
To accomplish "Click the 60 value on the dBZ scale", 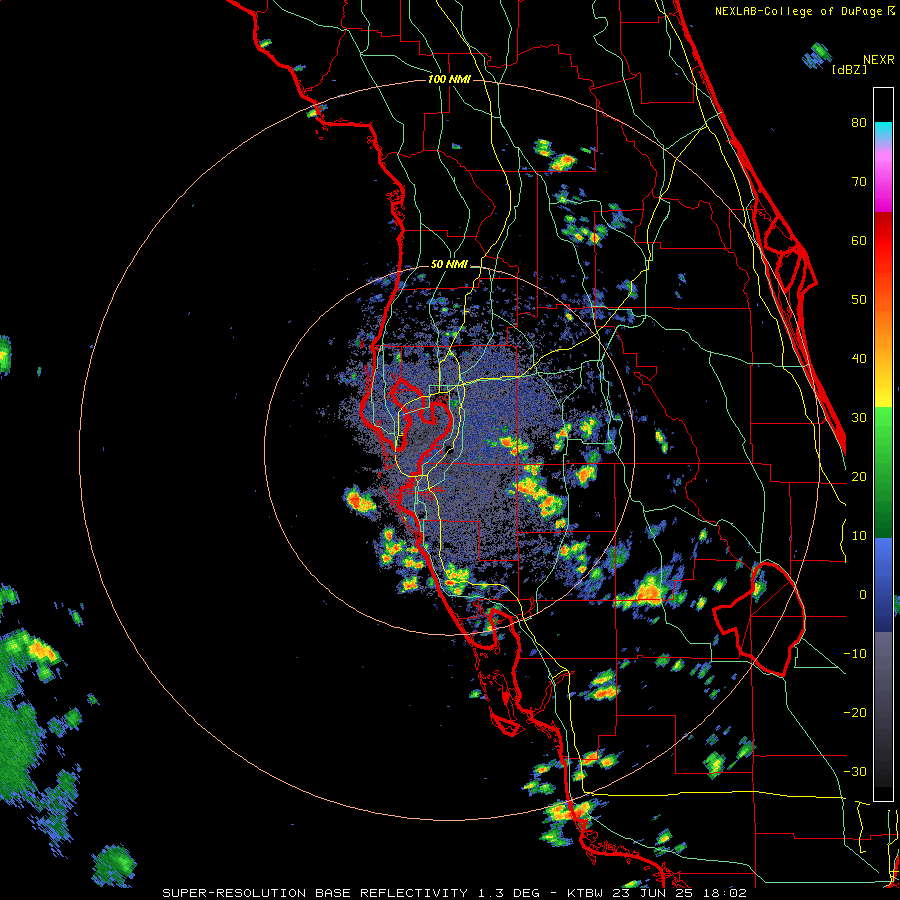I will [859, 240].
